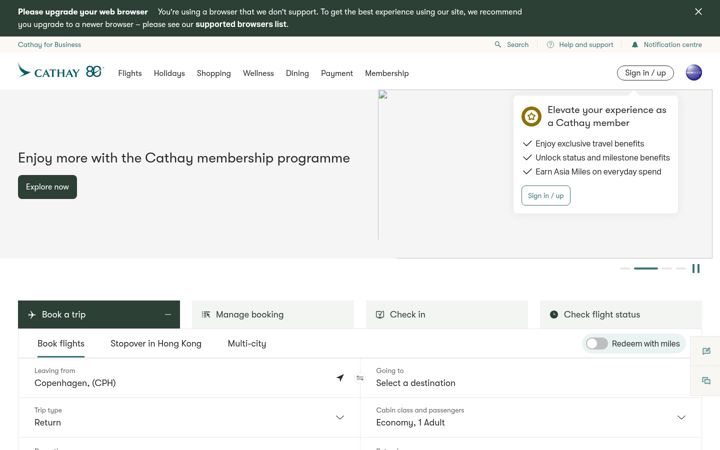
Task: Select the Multi-city tab
Action: click(x=247, y=343)
